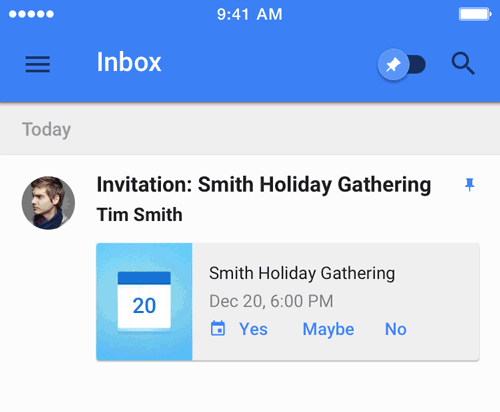Open the hamburger navigation menu

(38, 64)
